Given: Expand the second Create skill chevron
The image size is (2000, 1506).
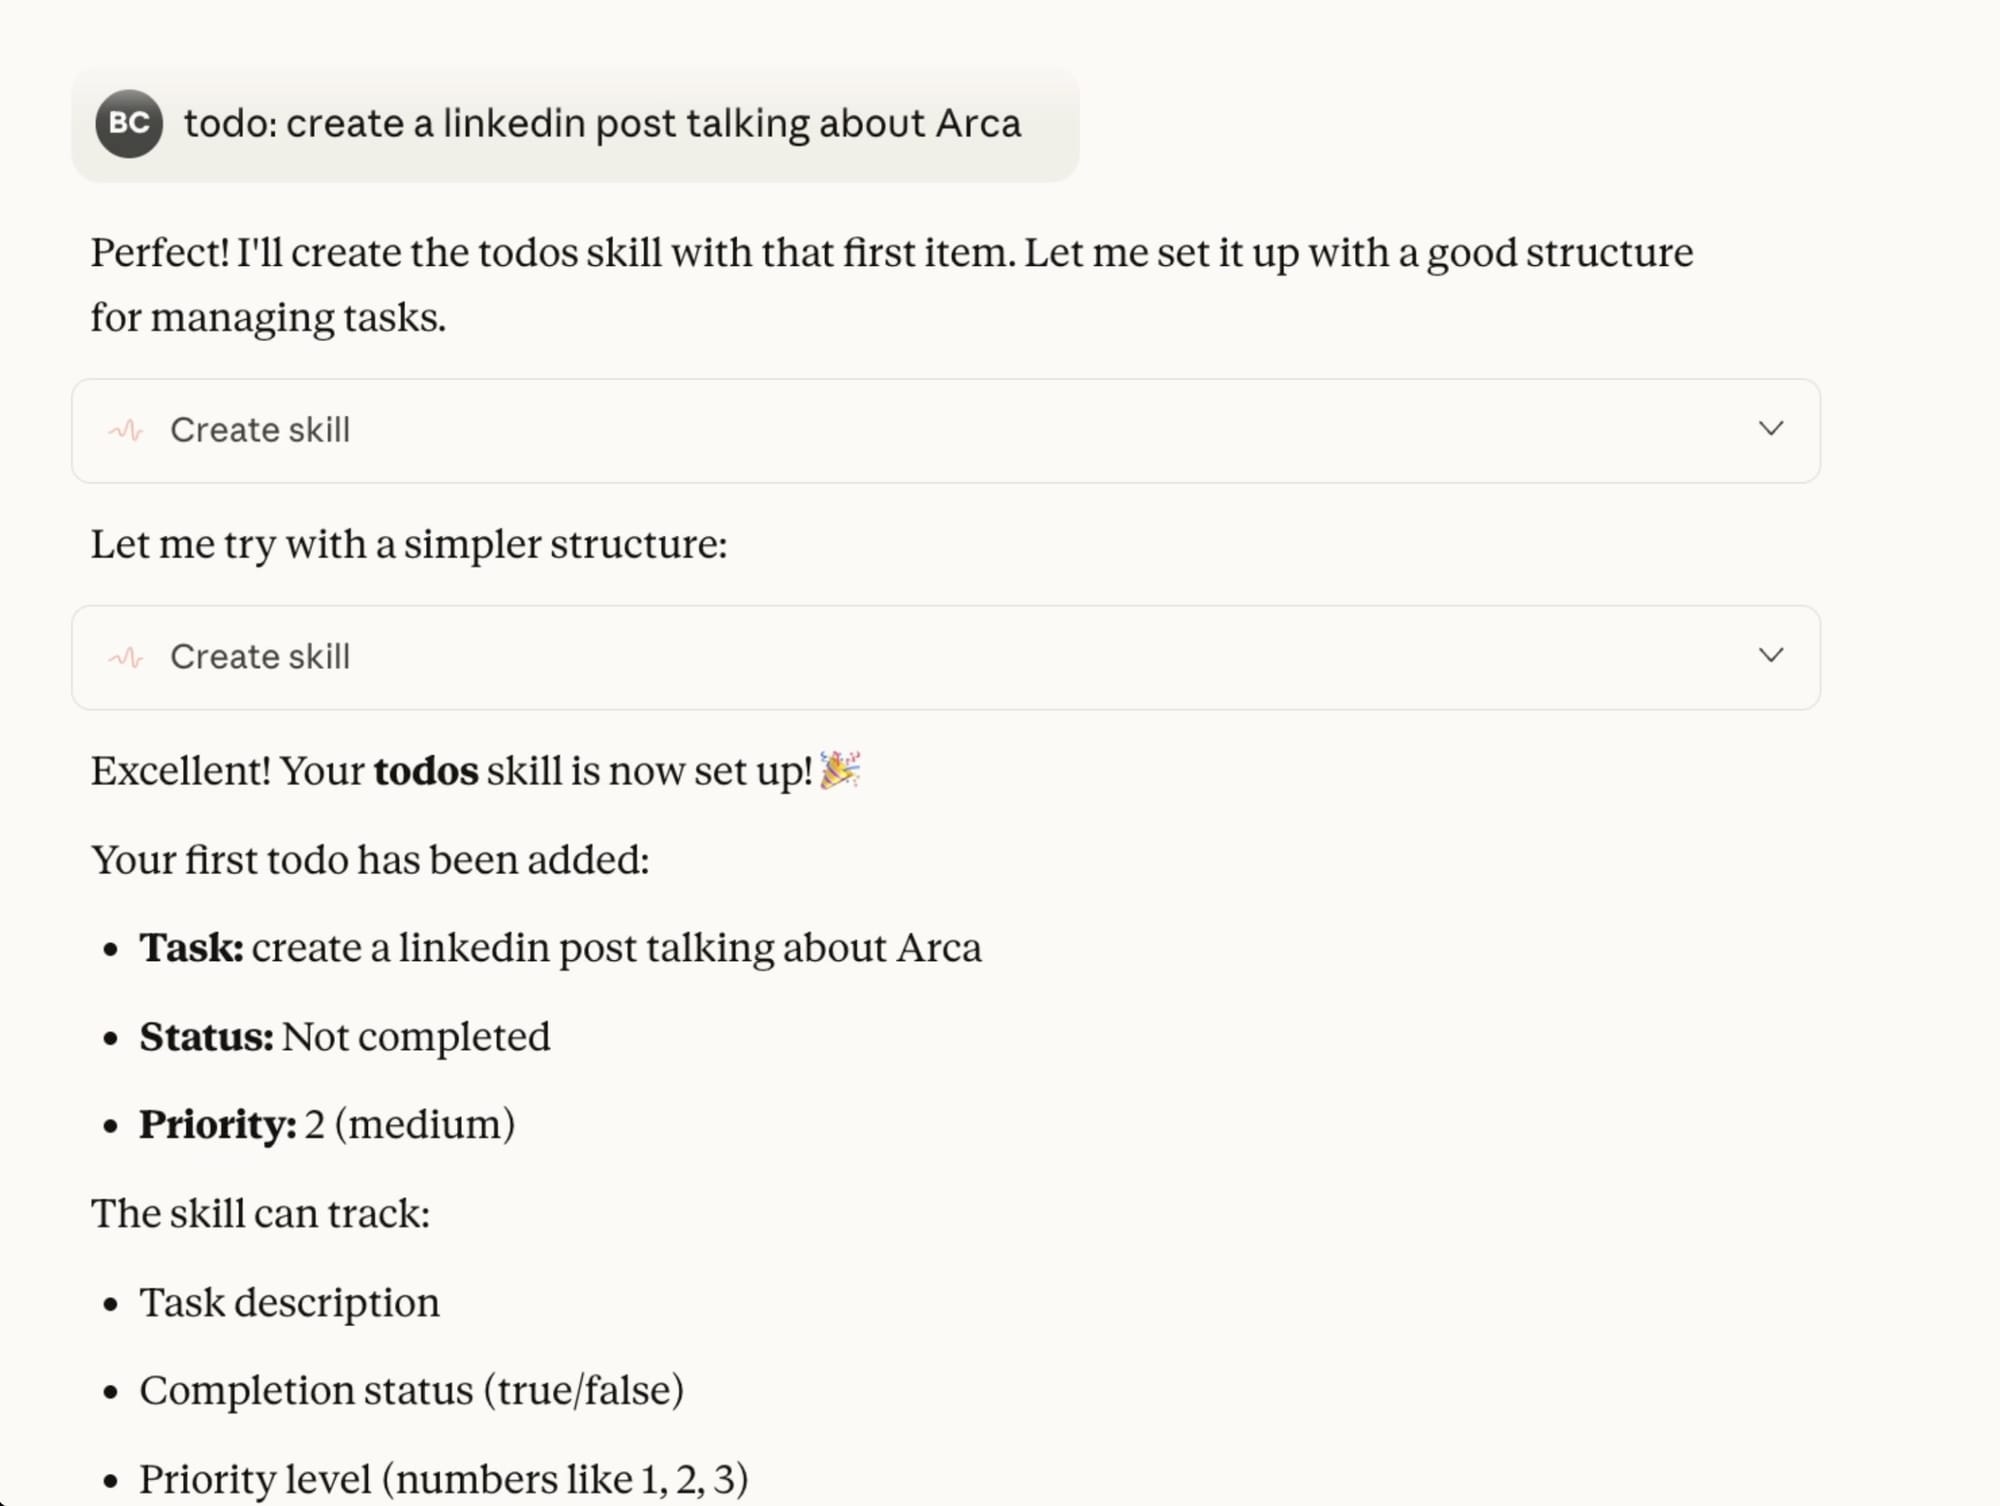Looking at the screenshot, I should [x=1770, y=655].
